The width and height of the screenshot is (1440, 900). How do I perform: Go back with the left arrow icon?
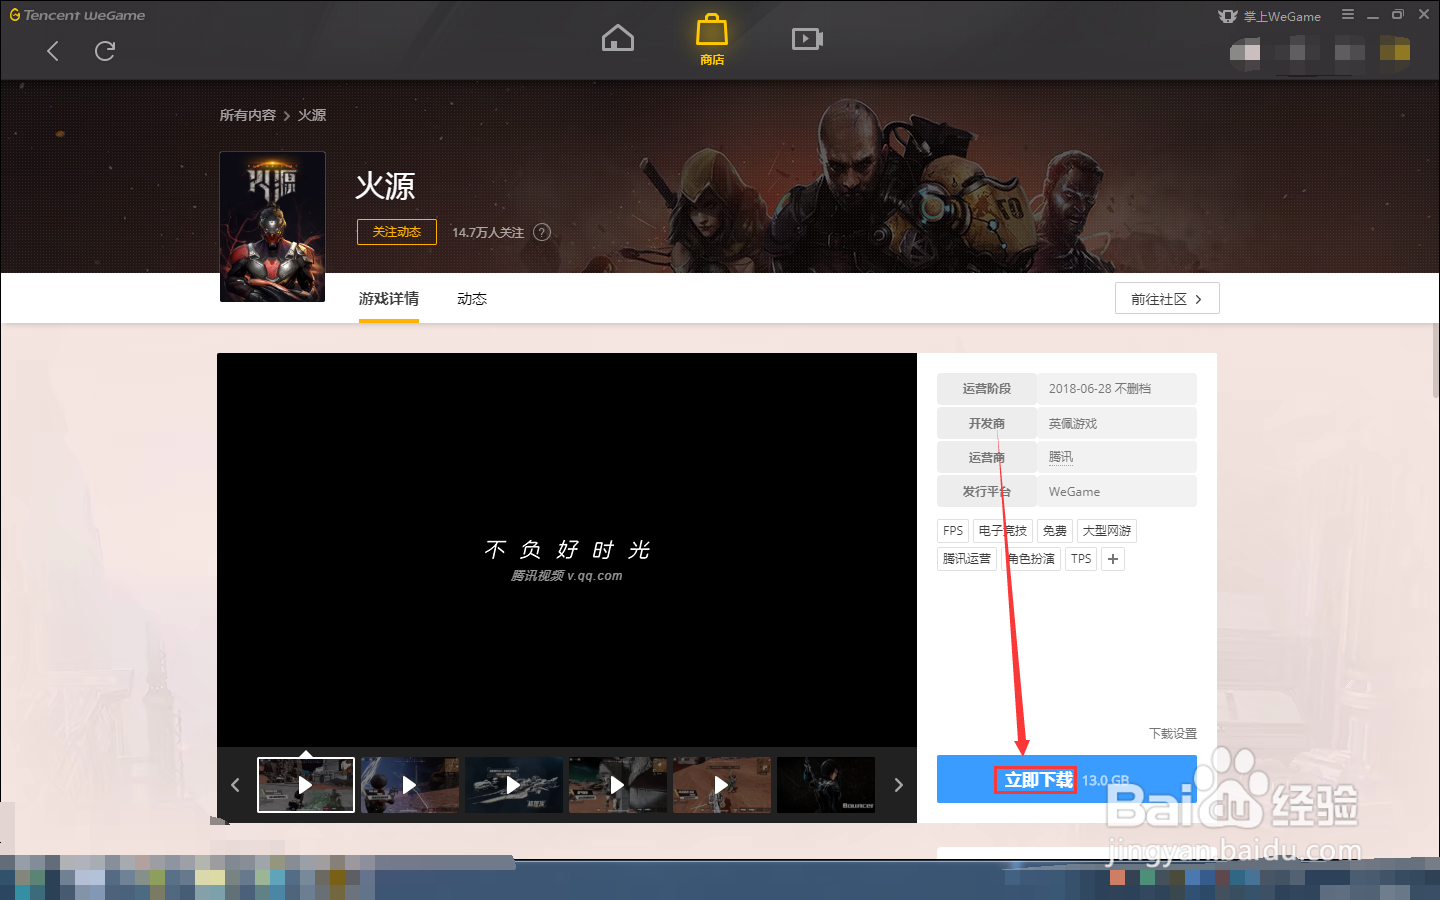pos(53,51)
